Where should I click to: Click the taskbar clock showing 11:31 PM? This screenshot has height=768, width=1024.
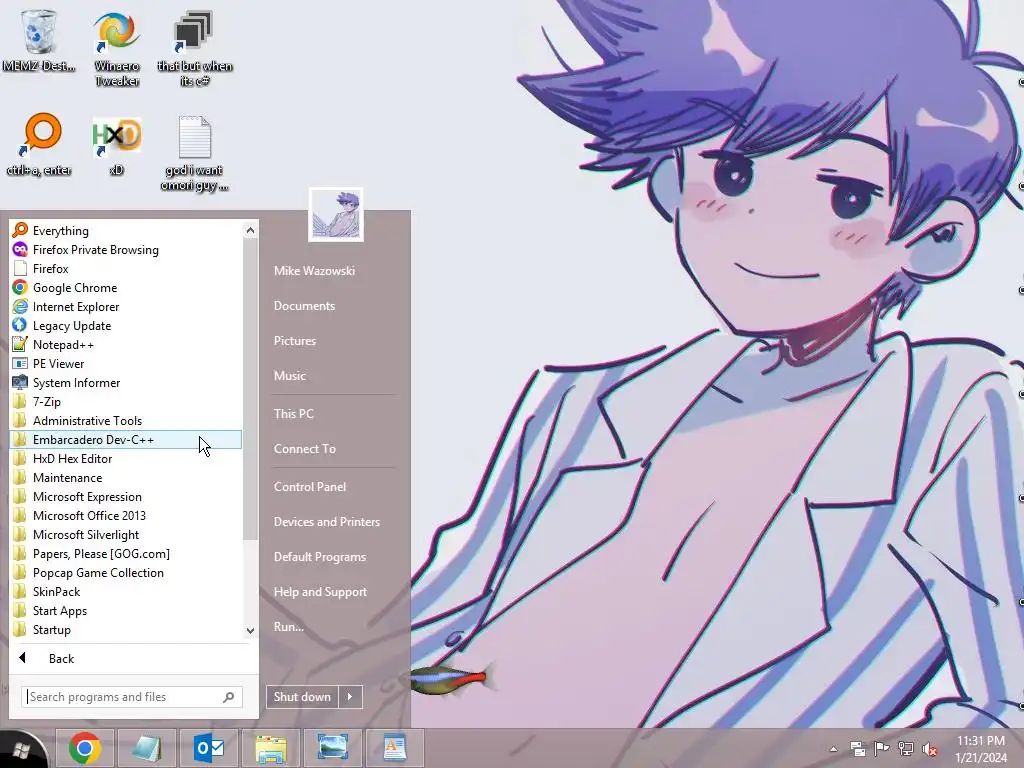981,749
